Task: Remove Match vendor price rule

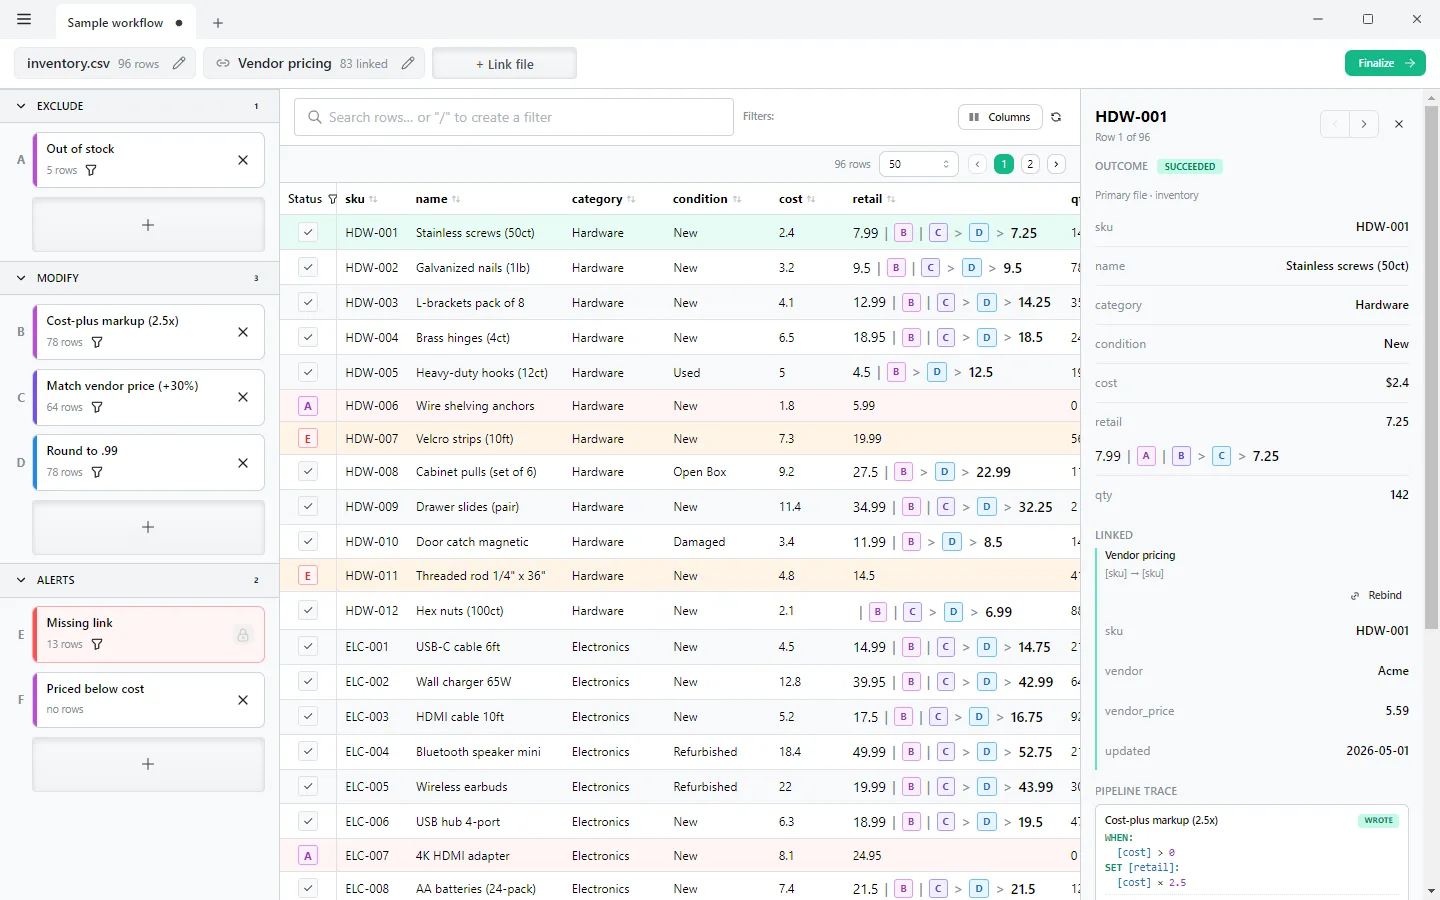Action: tap(243, 397)
